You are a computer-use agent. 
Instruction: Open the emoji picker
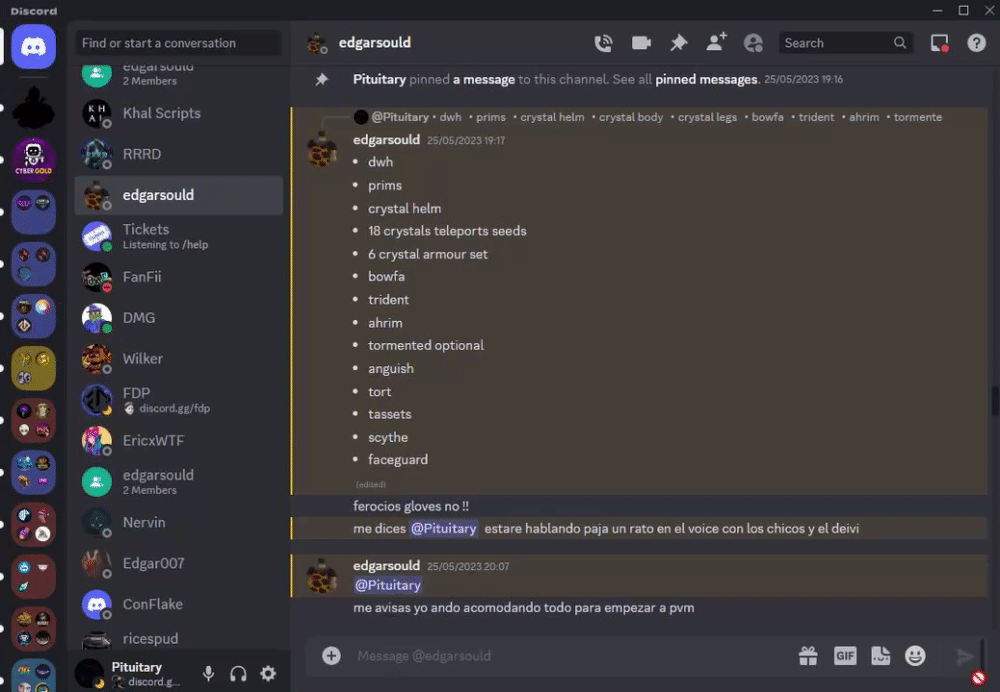click(915, 656)
